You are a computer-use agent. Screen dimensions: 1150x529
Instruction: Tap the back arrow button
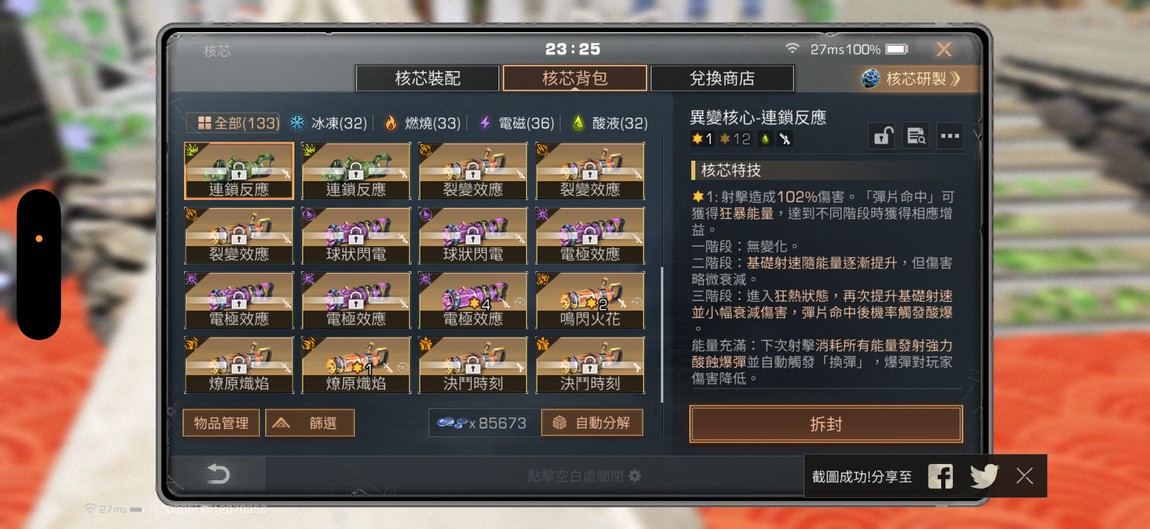pyautogui.click(x=219, y=474)
